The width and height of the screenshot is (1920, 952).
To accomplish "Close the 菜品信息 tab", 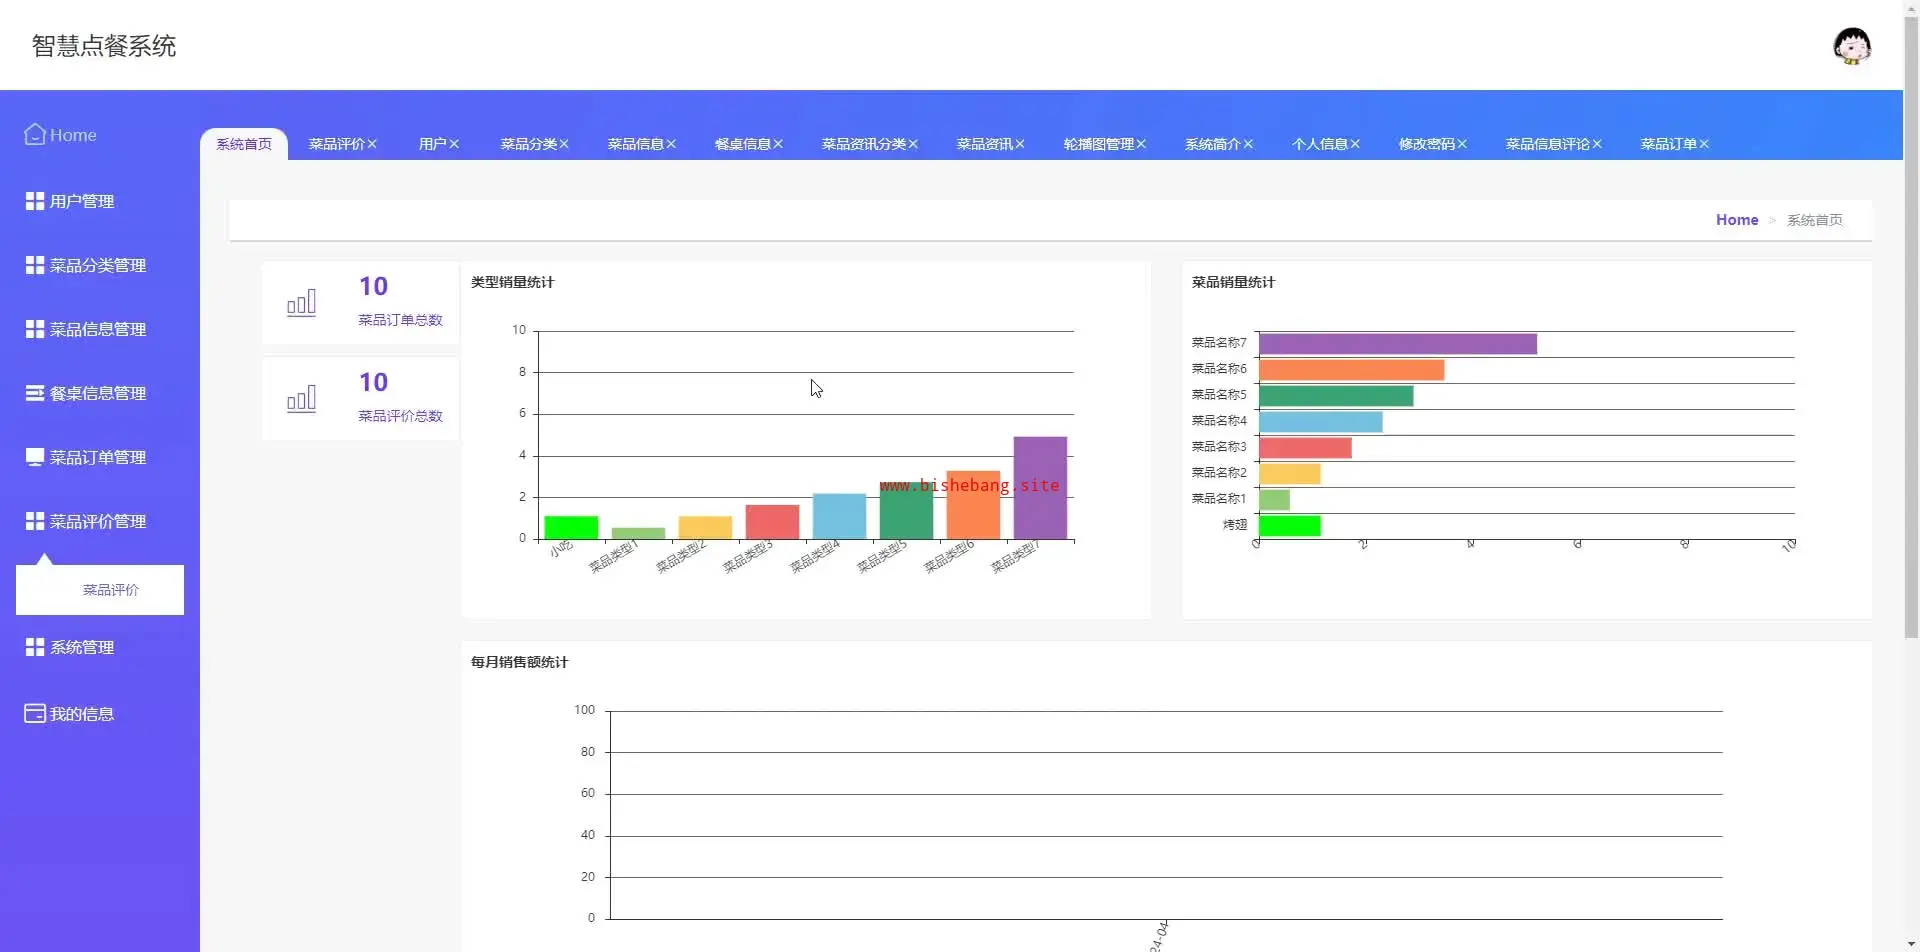I will click(x=671, y=144).
